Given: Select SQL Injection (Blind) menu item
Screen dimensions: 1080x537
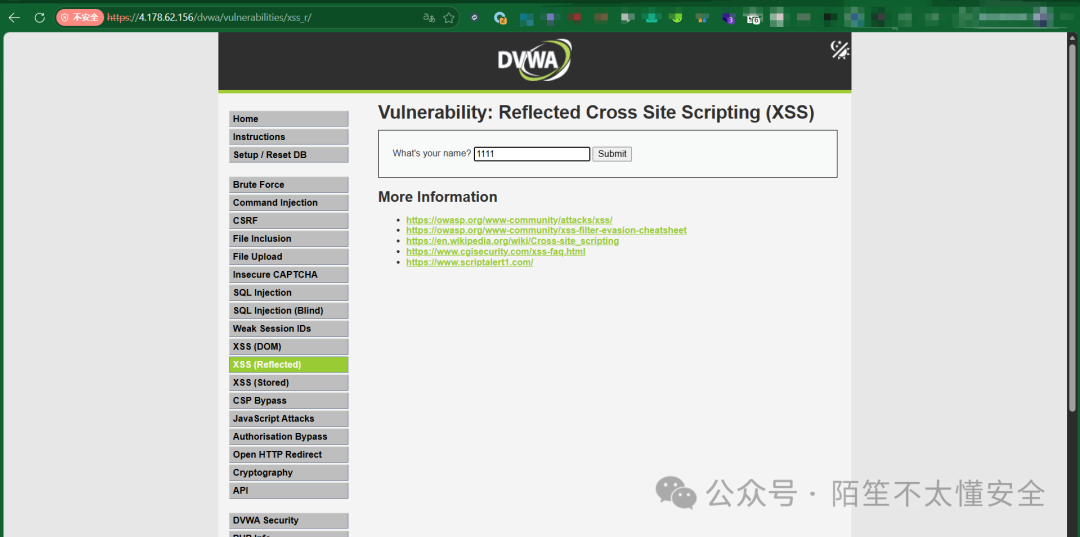Looking at the screenshot, I should click(289, 310).
